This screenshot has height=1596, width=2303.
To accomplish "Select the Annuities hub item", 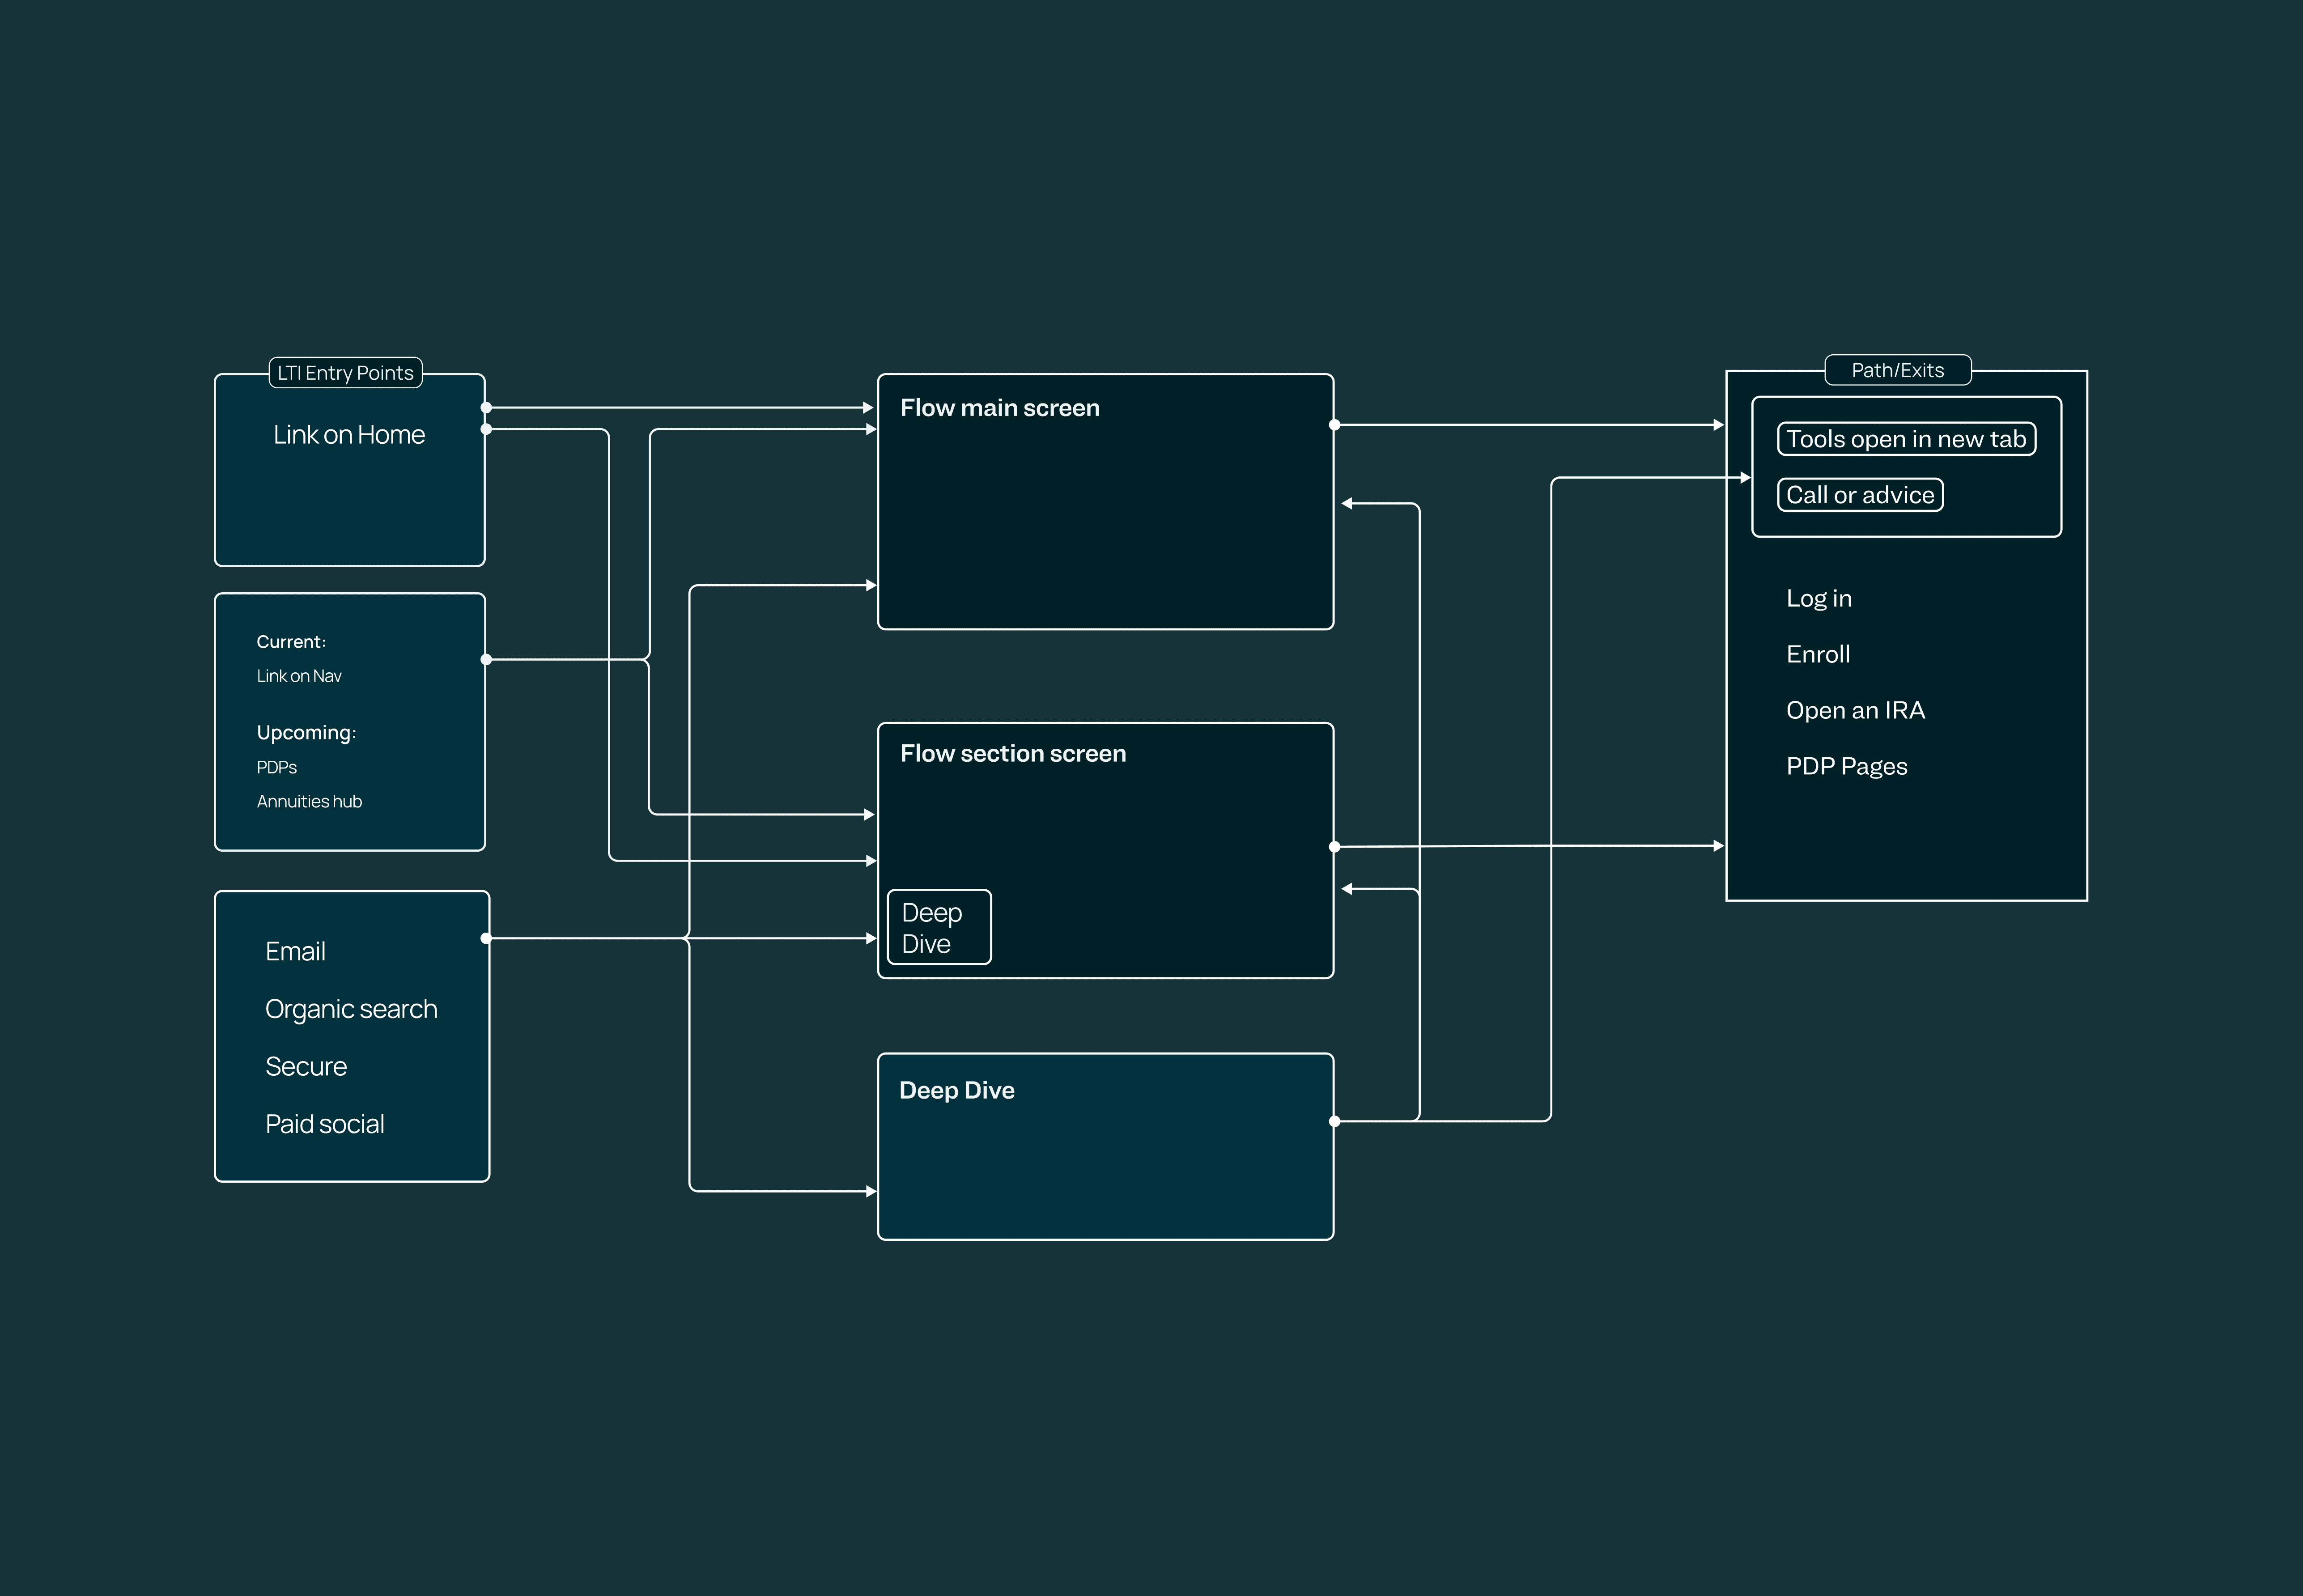I will coord(309,801).
